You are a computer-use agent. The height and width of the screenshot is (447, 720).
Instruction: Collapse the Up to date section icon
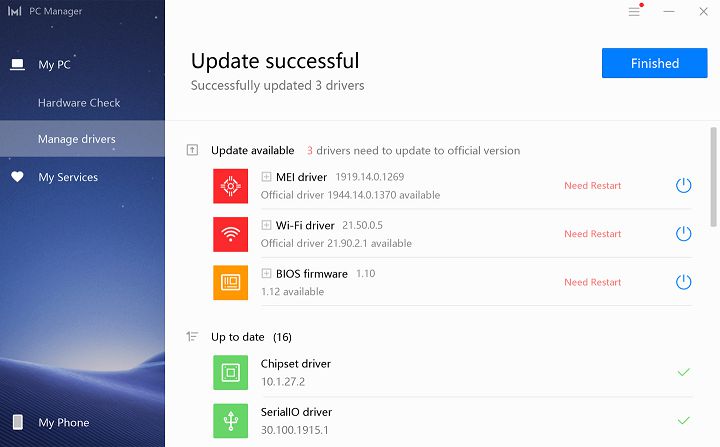tap(192, 337)
